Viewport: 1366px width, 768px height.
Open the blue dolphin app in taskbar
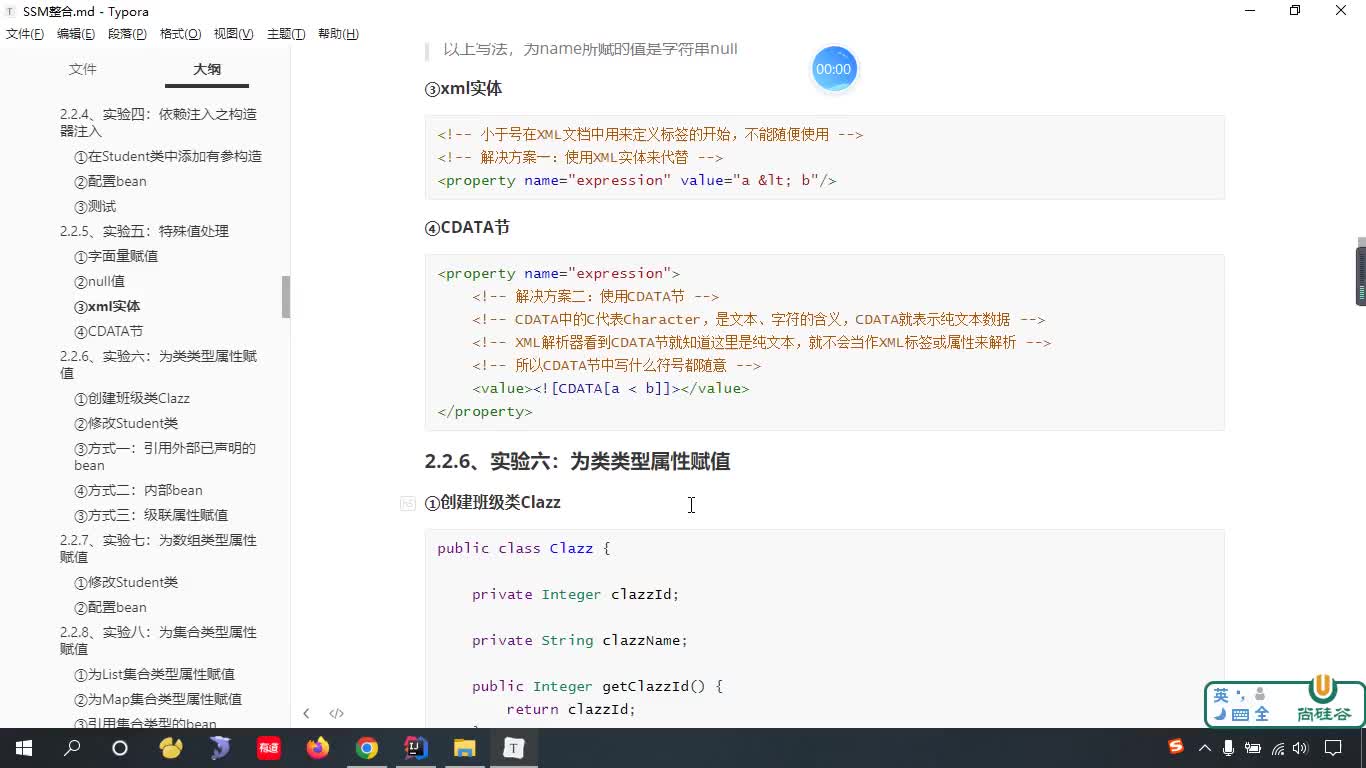(220, 747)
